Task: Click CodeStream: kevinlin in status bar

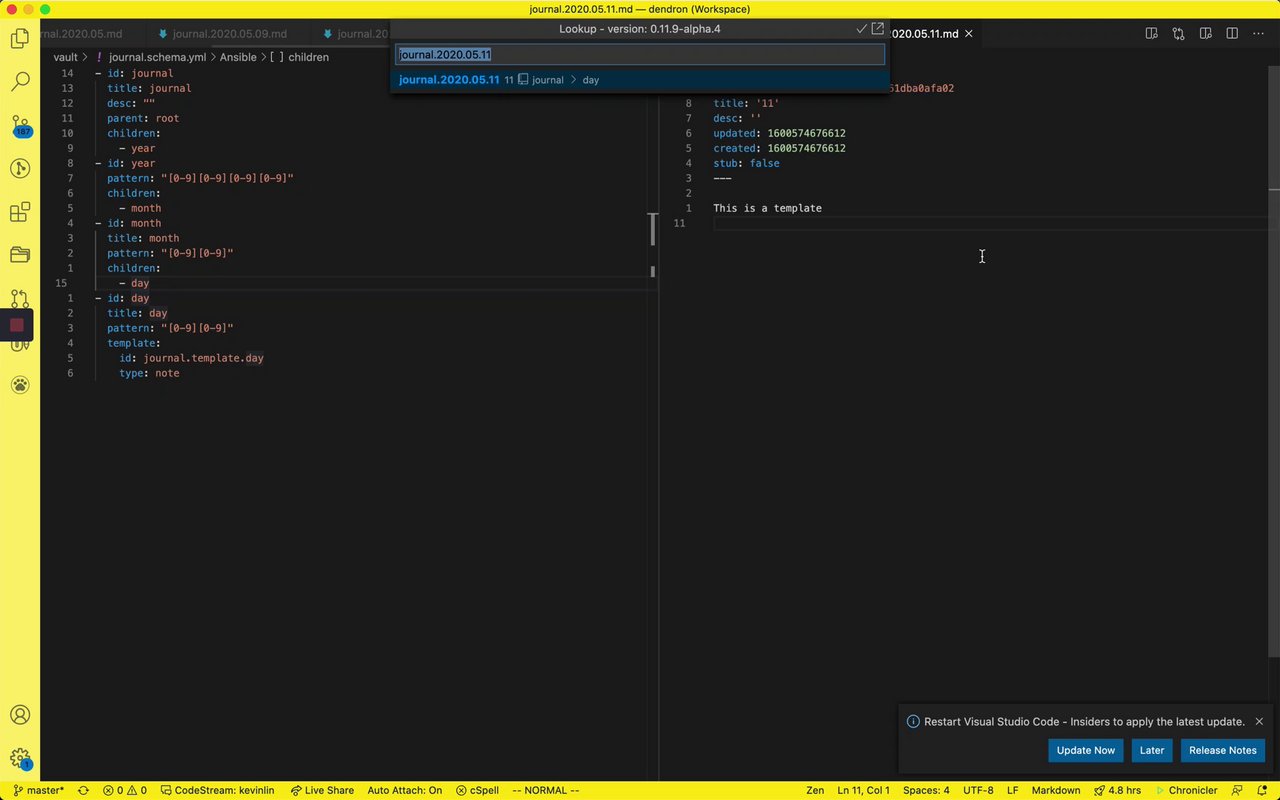Action: [x=217, y=790]
